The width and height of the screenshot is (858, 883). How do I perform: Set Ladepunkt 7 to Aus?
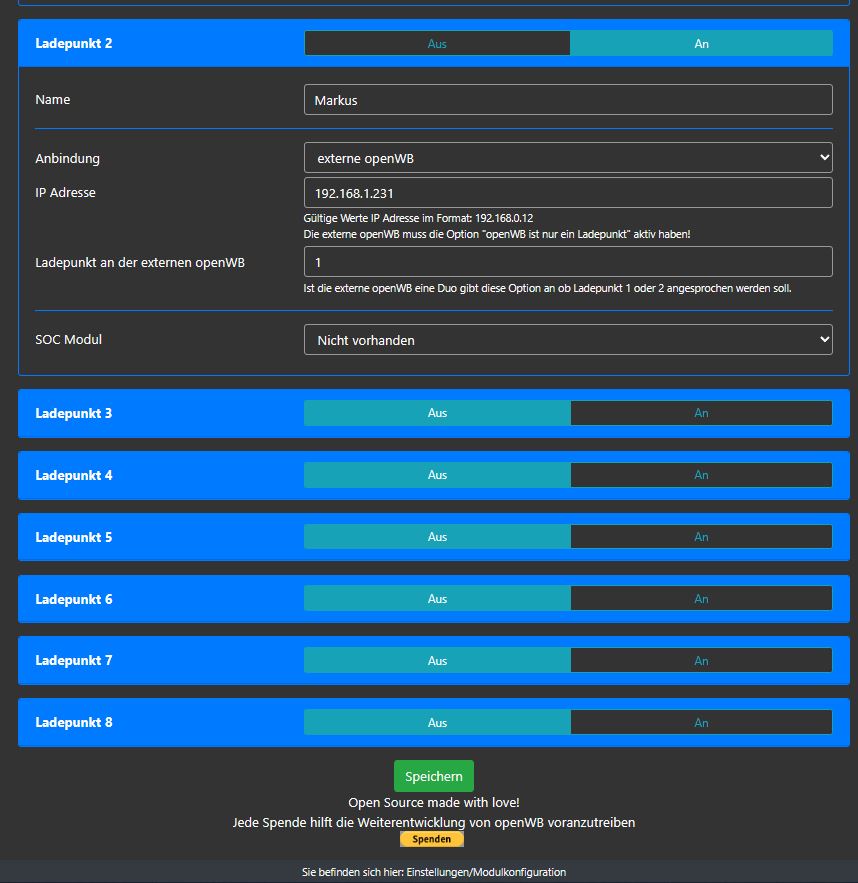coord(437,661)
